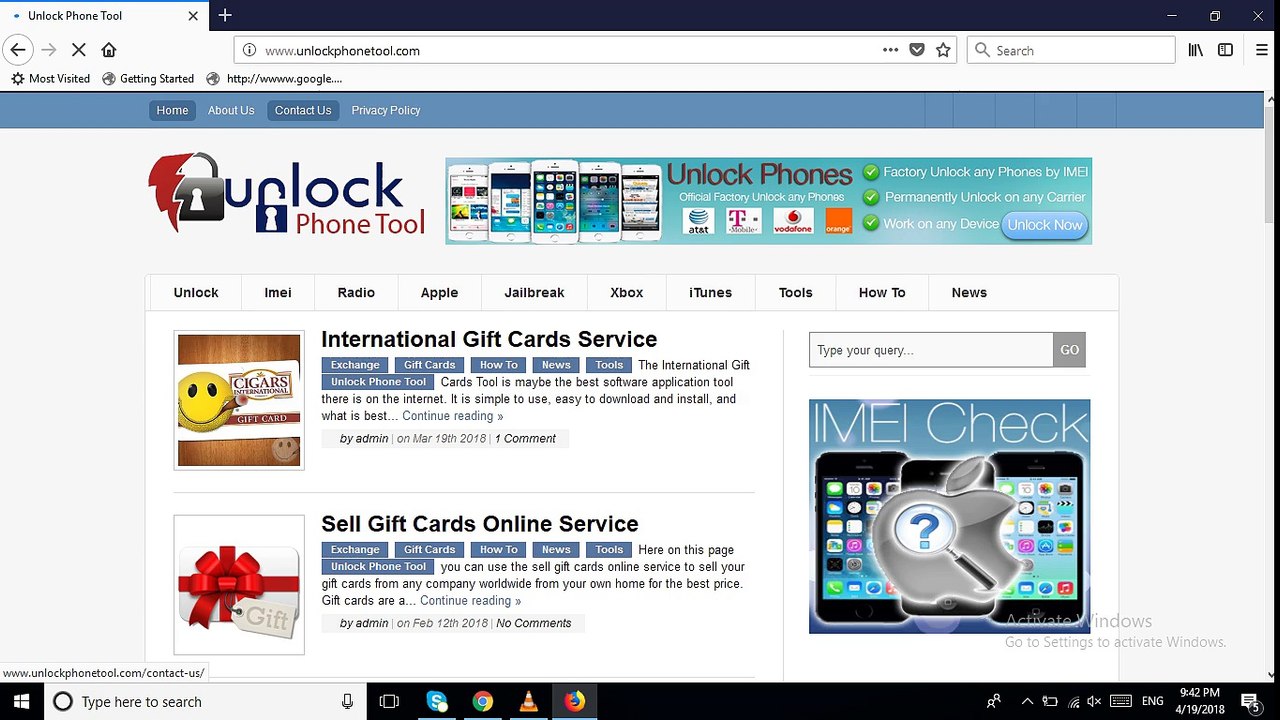Continue reading International Gift Cards post

(453, 416)
